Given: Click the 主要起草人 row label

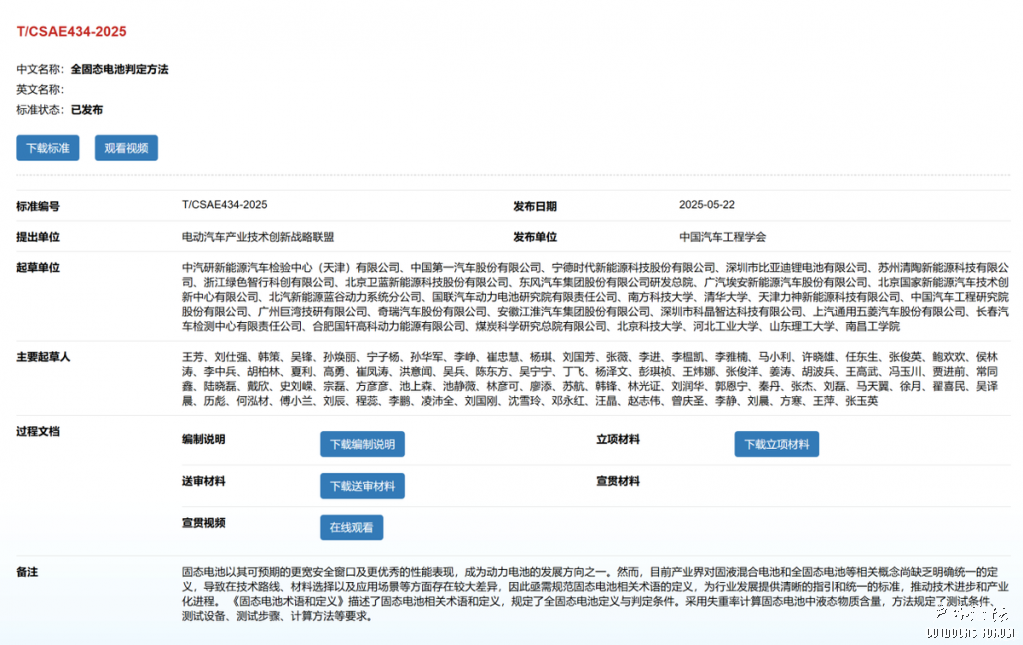Looking at the screenshot, I should point(43,357).
